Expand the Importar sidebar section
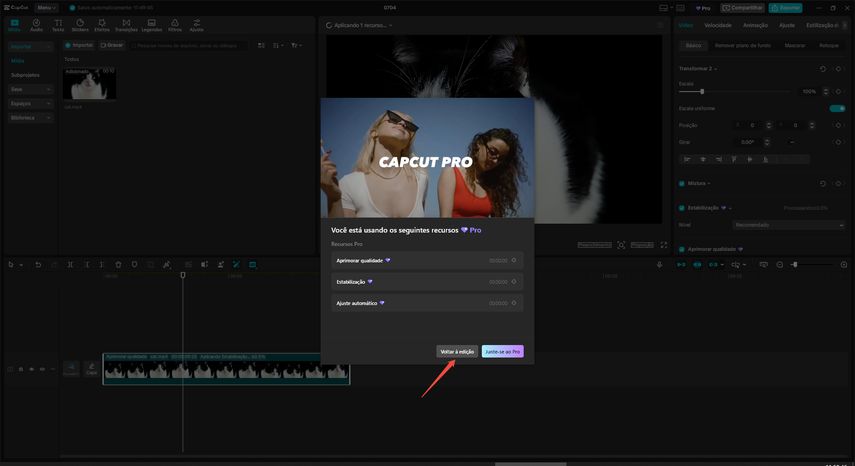 point(30,47)
